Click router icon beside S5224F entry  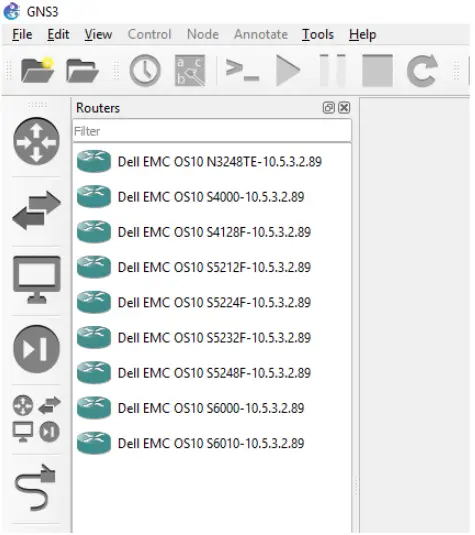pyautogui.click(x=94, y=302)
